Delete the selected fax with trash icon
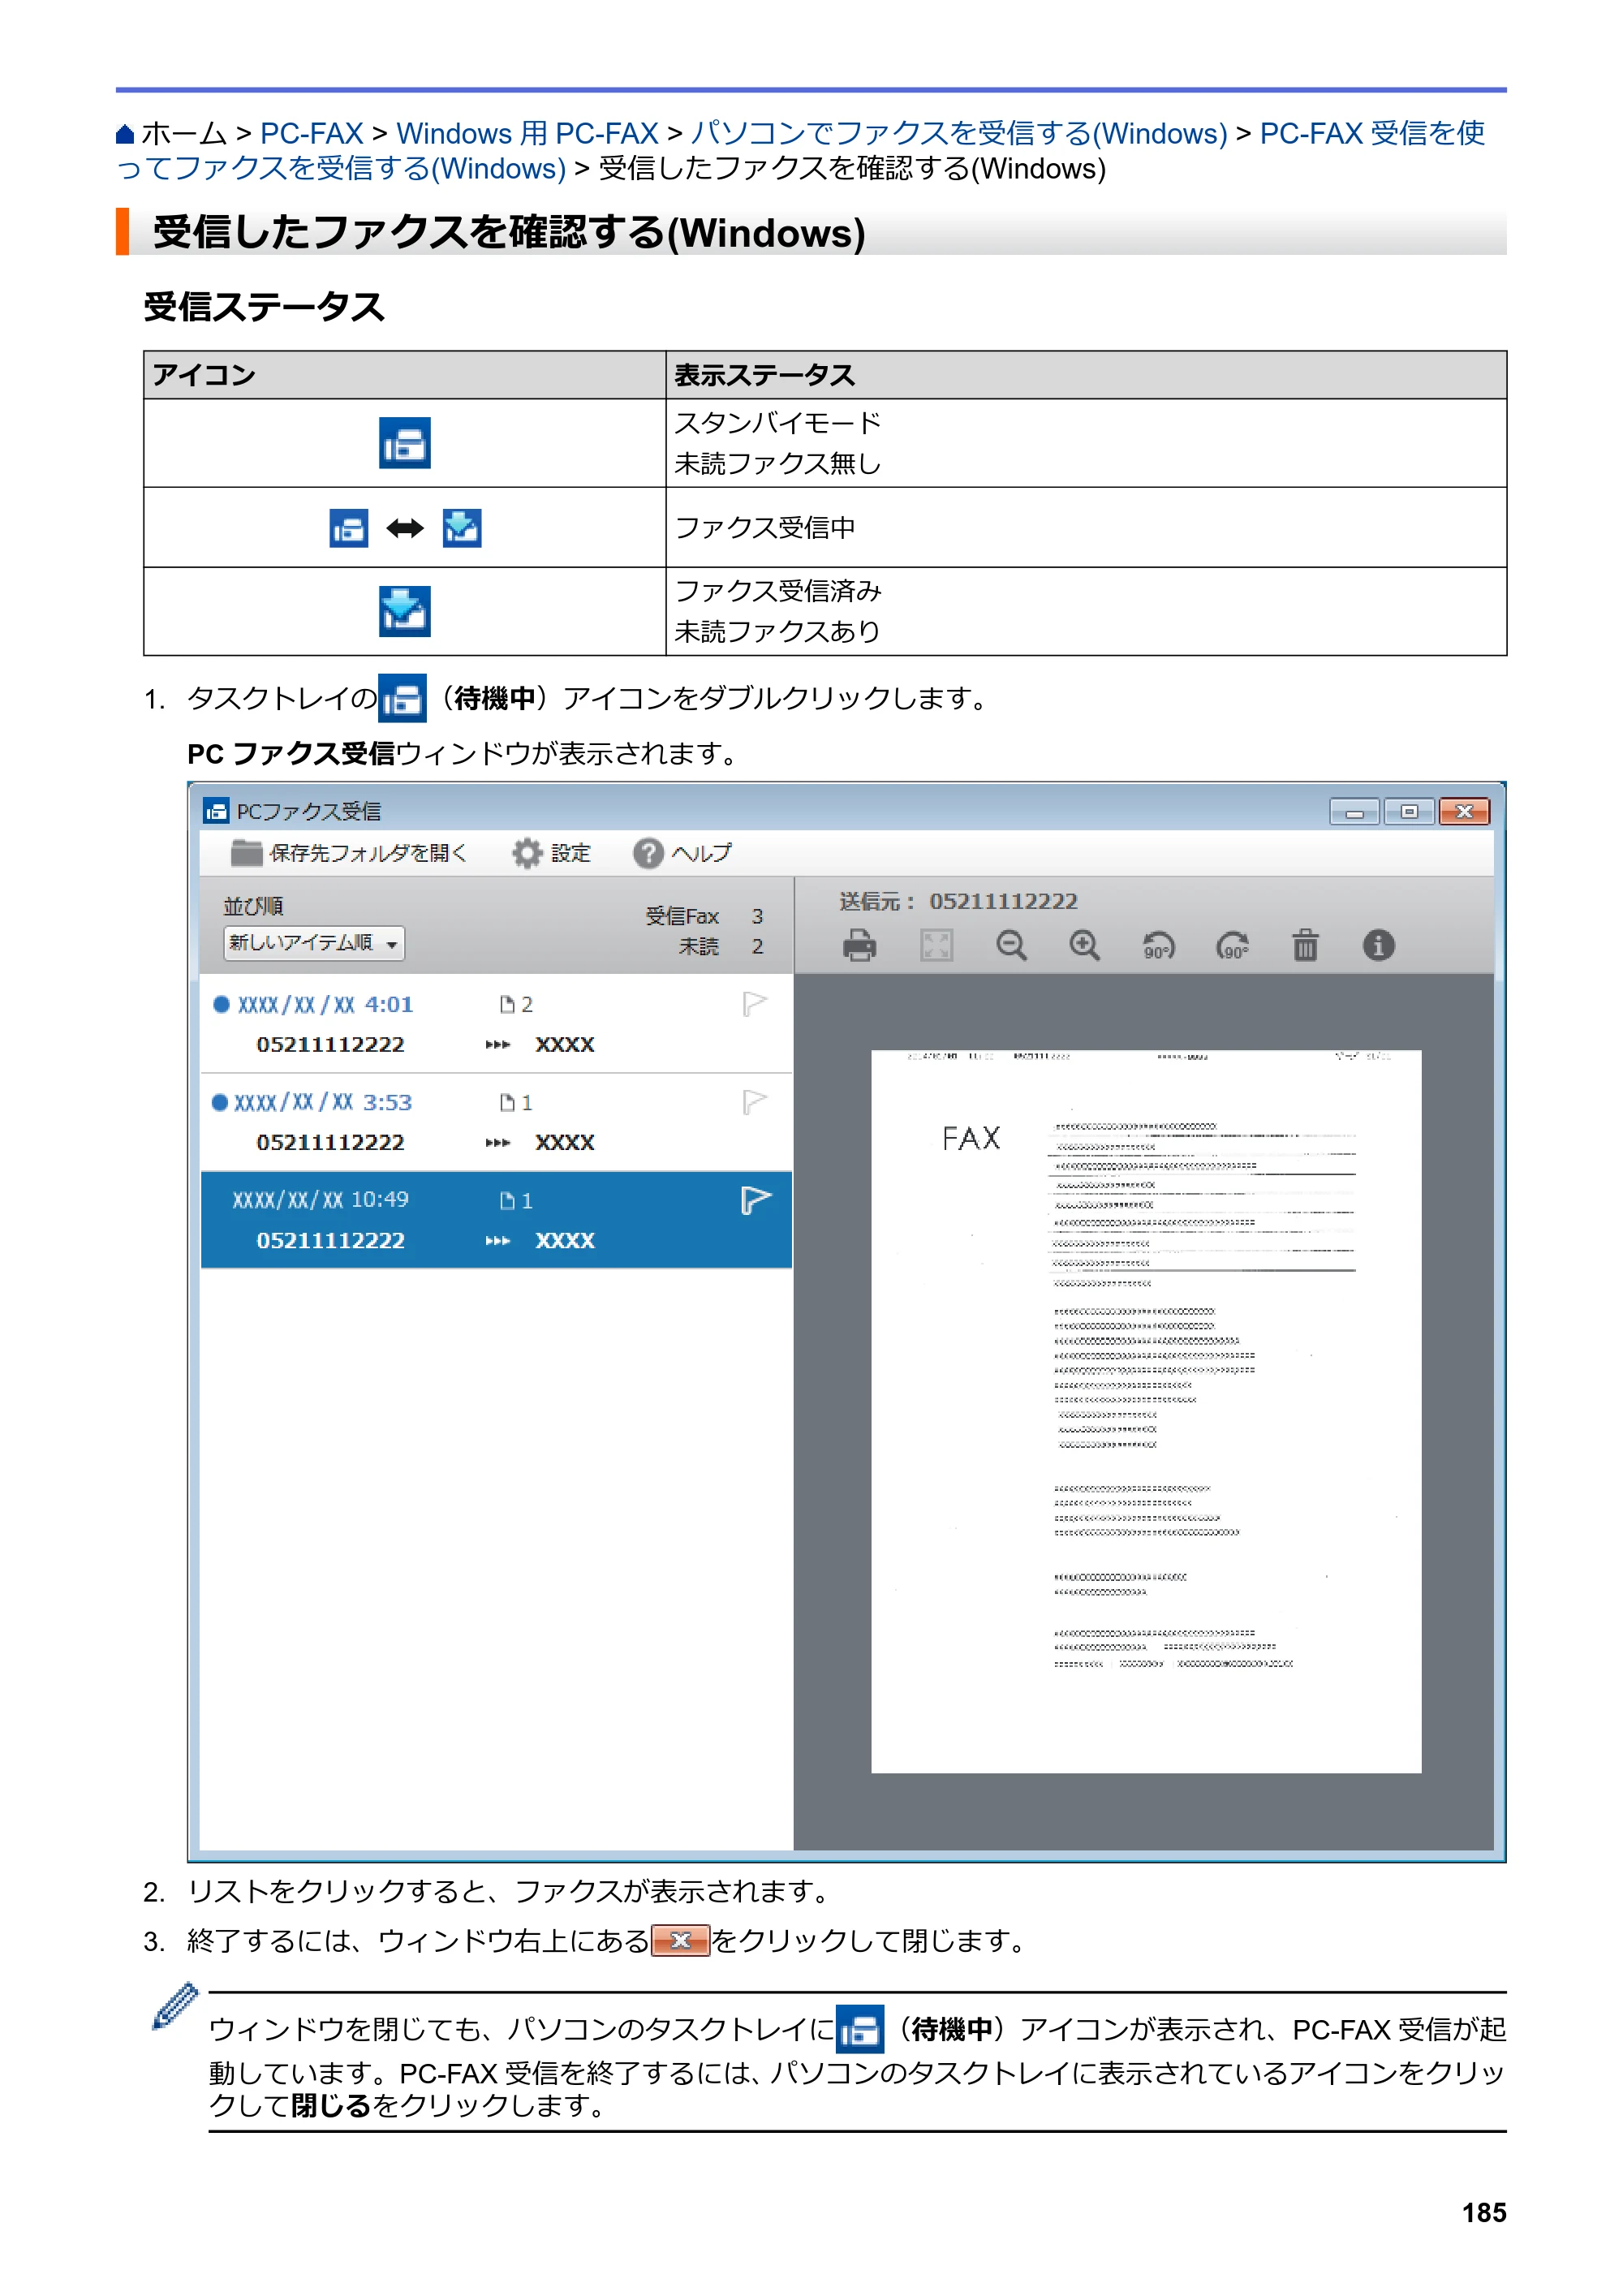The height and width of the screenshot is (2296, 1623). click(x=1305, y=945)
